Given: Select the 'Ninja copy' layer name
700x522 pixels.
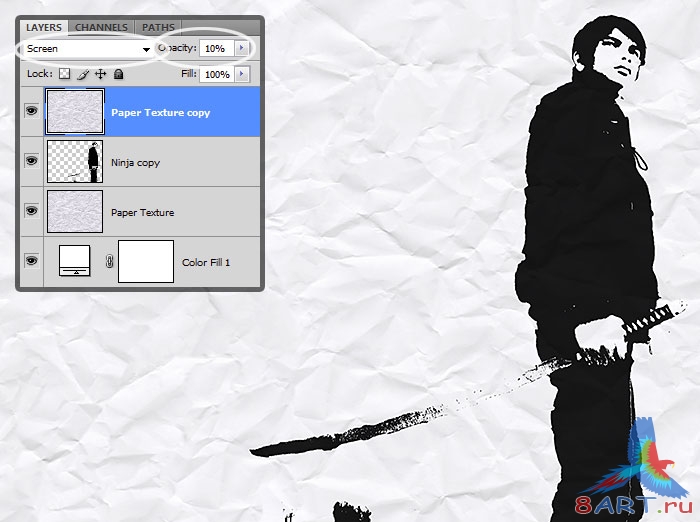Looking at the screenshot, I should coord(135,163).
